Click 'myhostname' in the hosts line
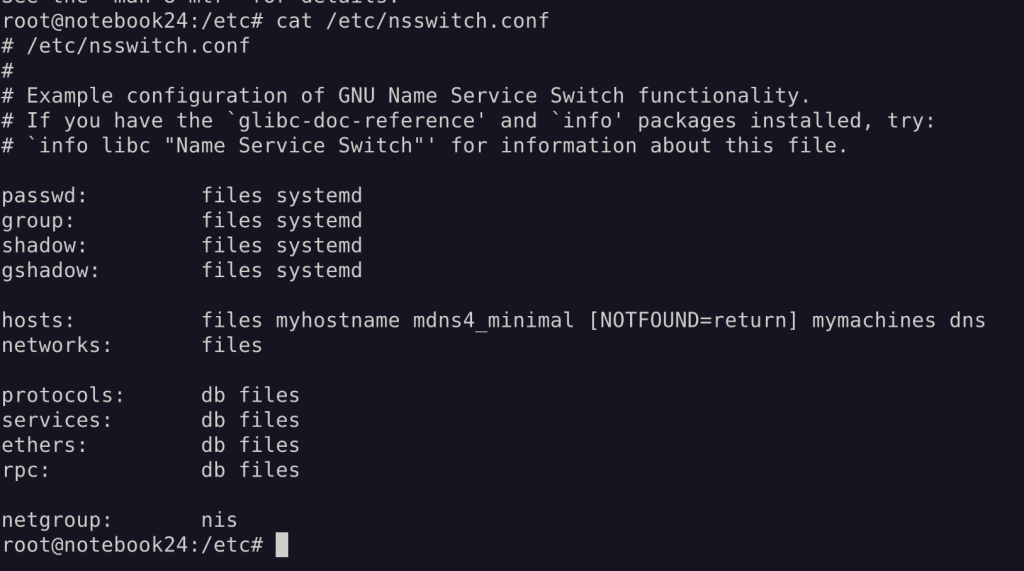This screenshot has height=571, width=1024. click(x=338, y=321)
